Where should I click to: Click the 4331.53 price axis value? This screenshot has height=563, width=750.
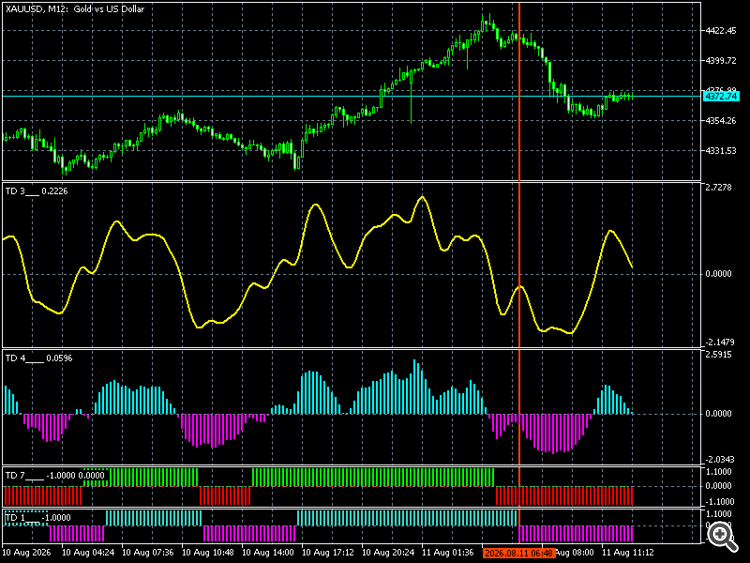pos(721,151)
